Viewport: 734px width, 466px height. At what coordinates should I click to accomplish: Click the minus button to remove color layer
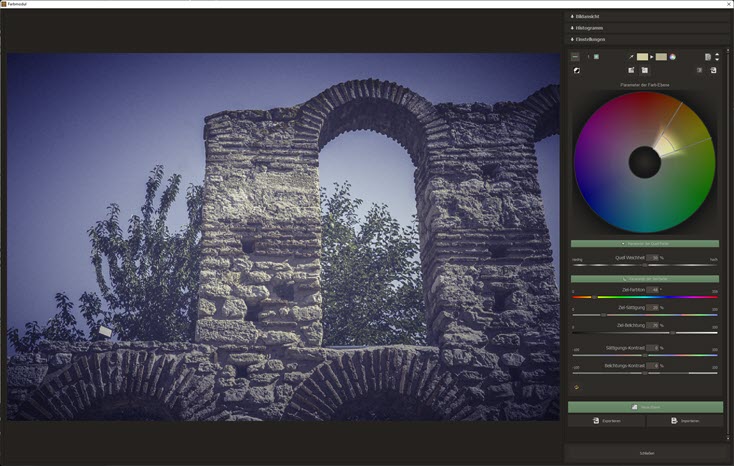(x=575, y=57)
